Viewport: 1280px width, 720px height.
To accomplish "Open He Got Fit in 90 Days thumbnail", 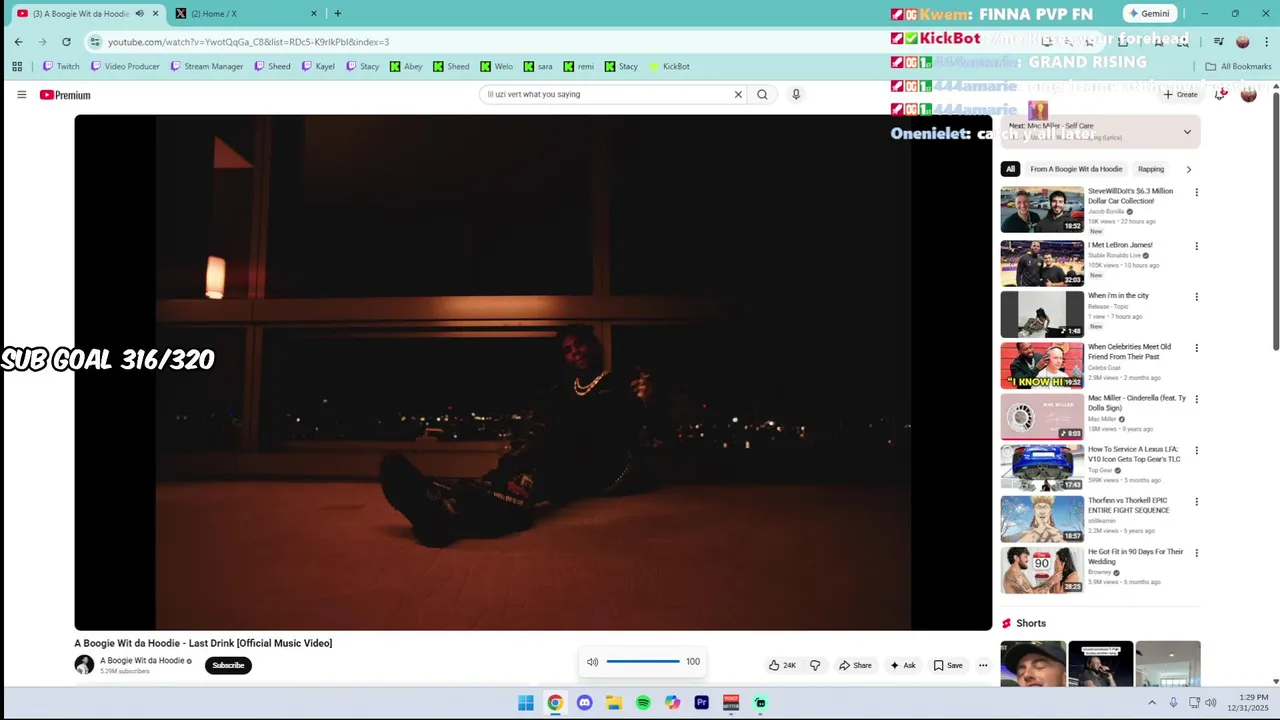I will pyautogui.click(x=1042, y=569).
